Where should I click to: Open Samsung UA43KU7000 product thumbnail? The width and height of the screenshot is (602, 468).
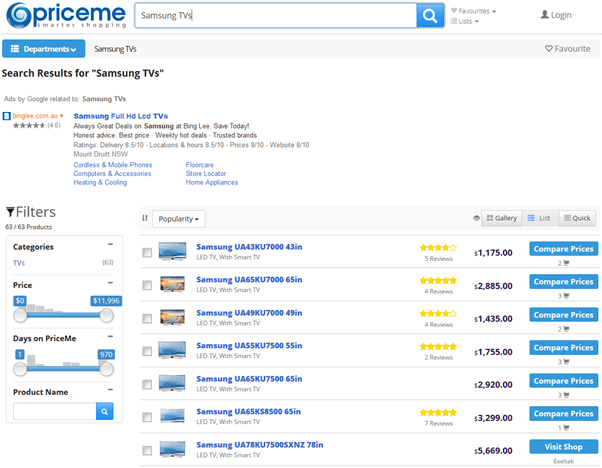pos(172,251)
